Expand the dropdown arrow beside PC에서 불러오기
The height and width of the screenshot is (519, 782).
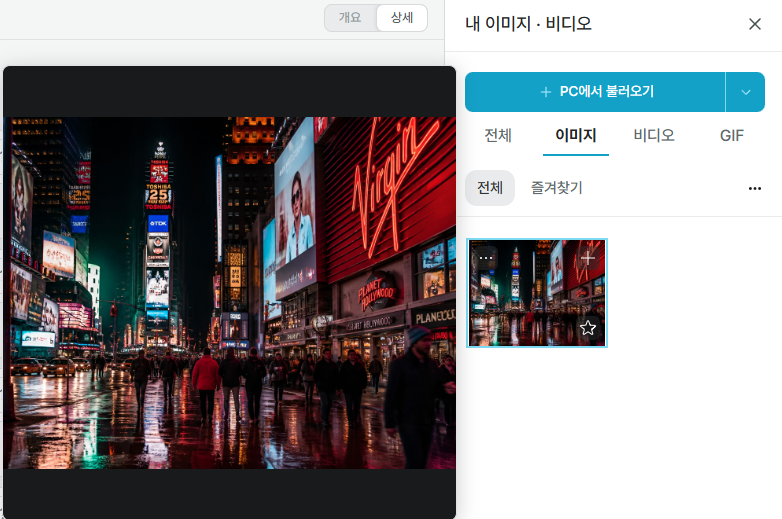click(746, 92)
